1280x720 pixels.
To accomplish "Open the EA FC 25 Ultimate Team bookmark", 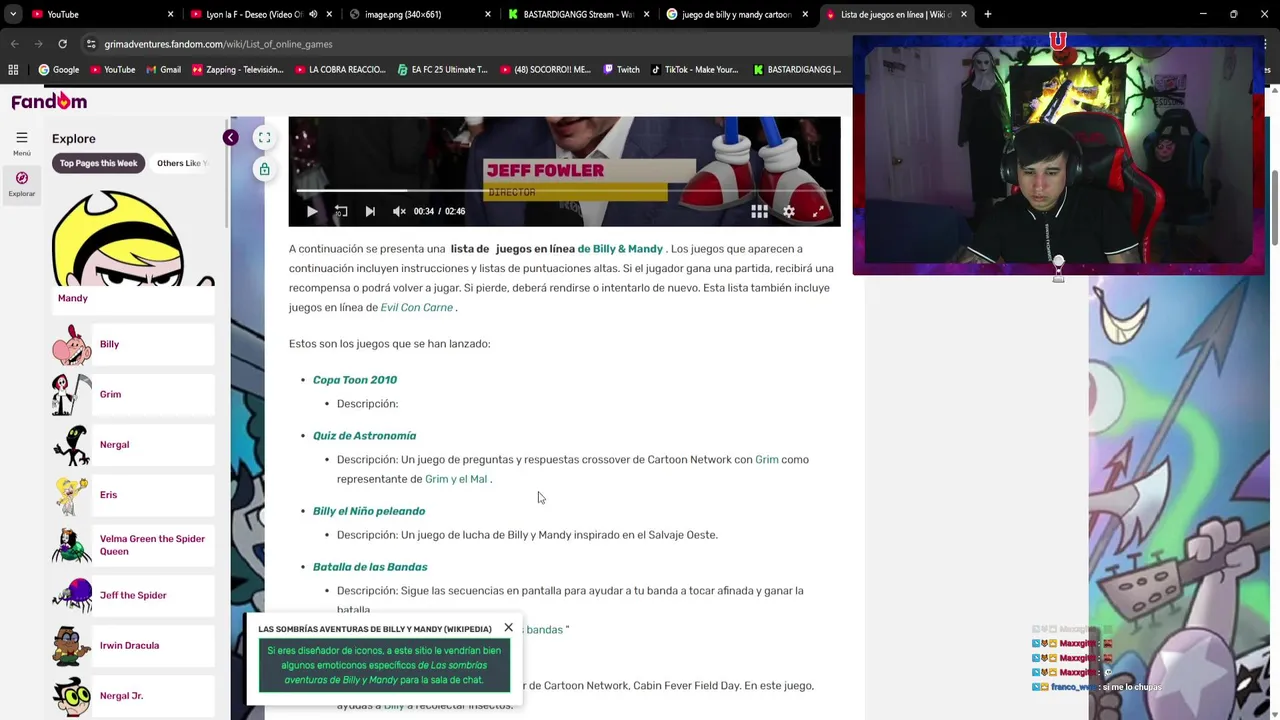I will pos(442,70).
